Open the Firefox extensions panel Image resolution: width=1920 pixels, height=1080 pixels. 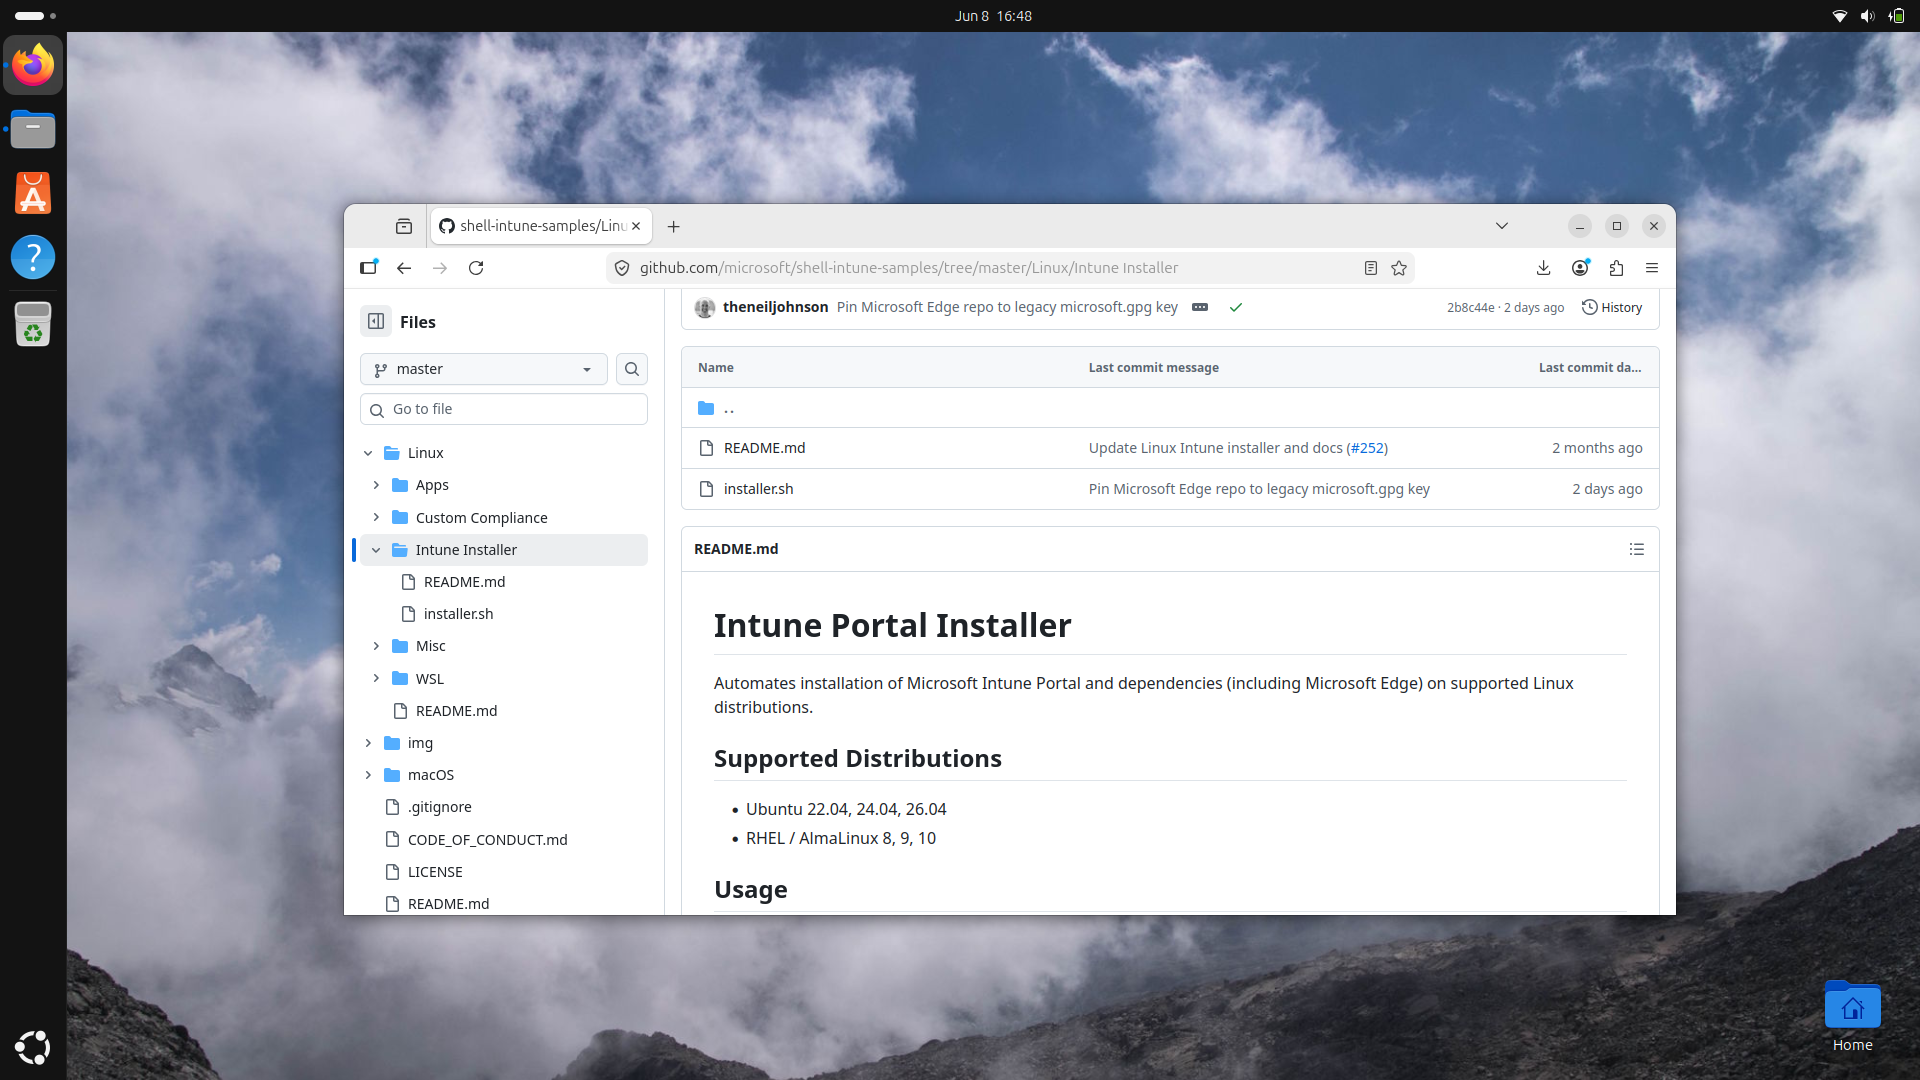tap(1616, 268)
